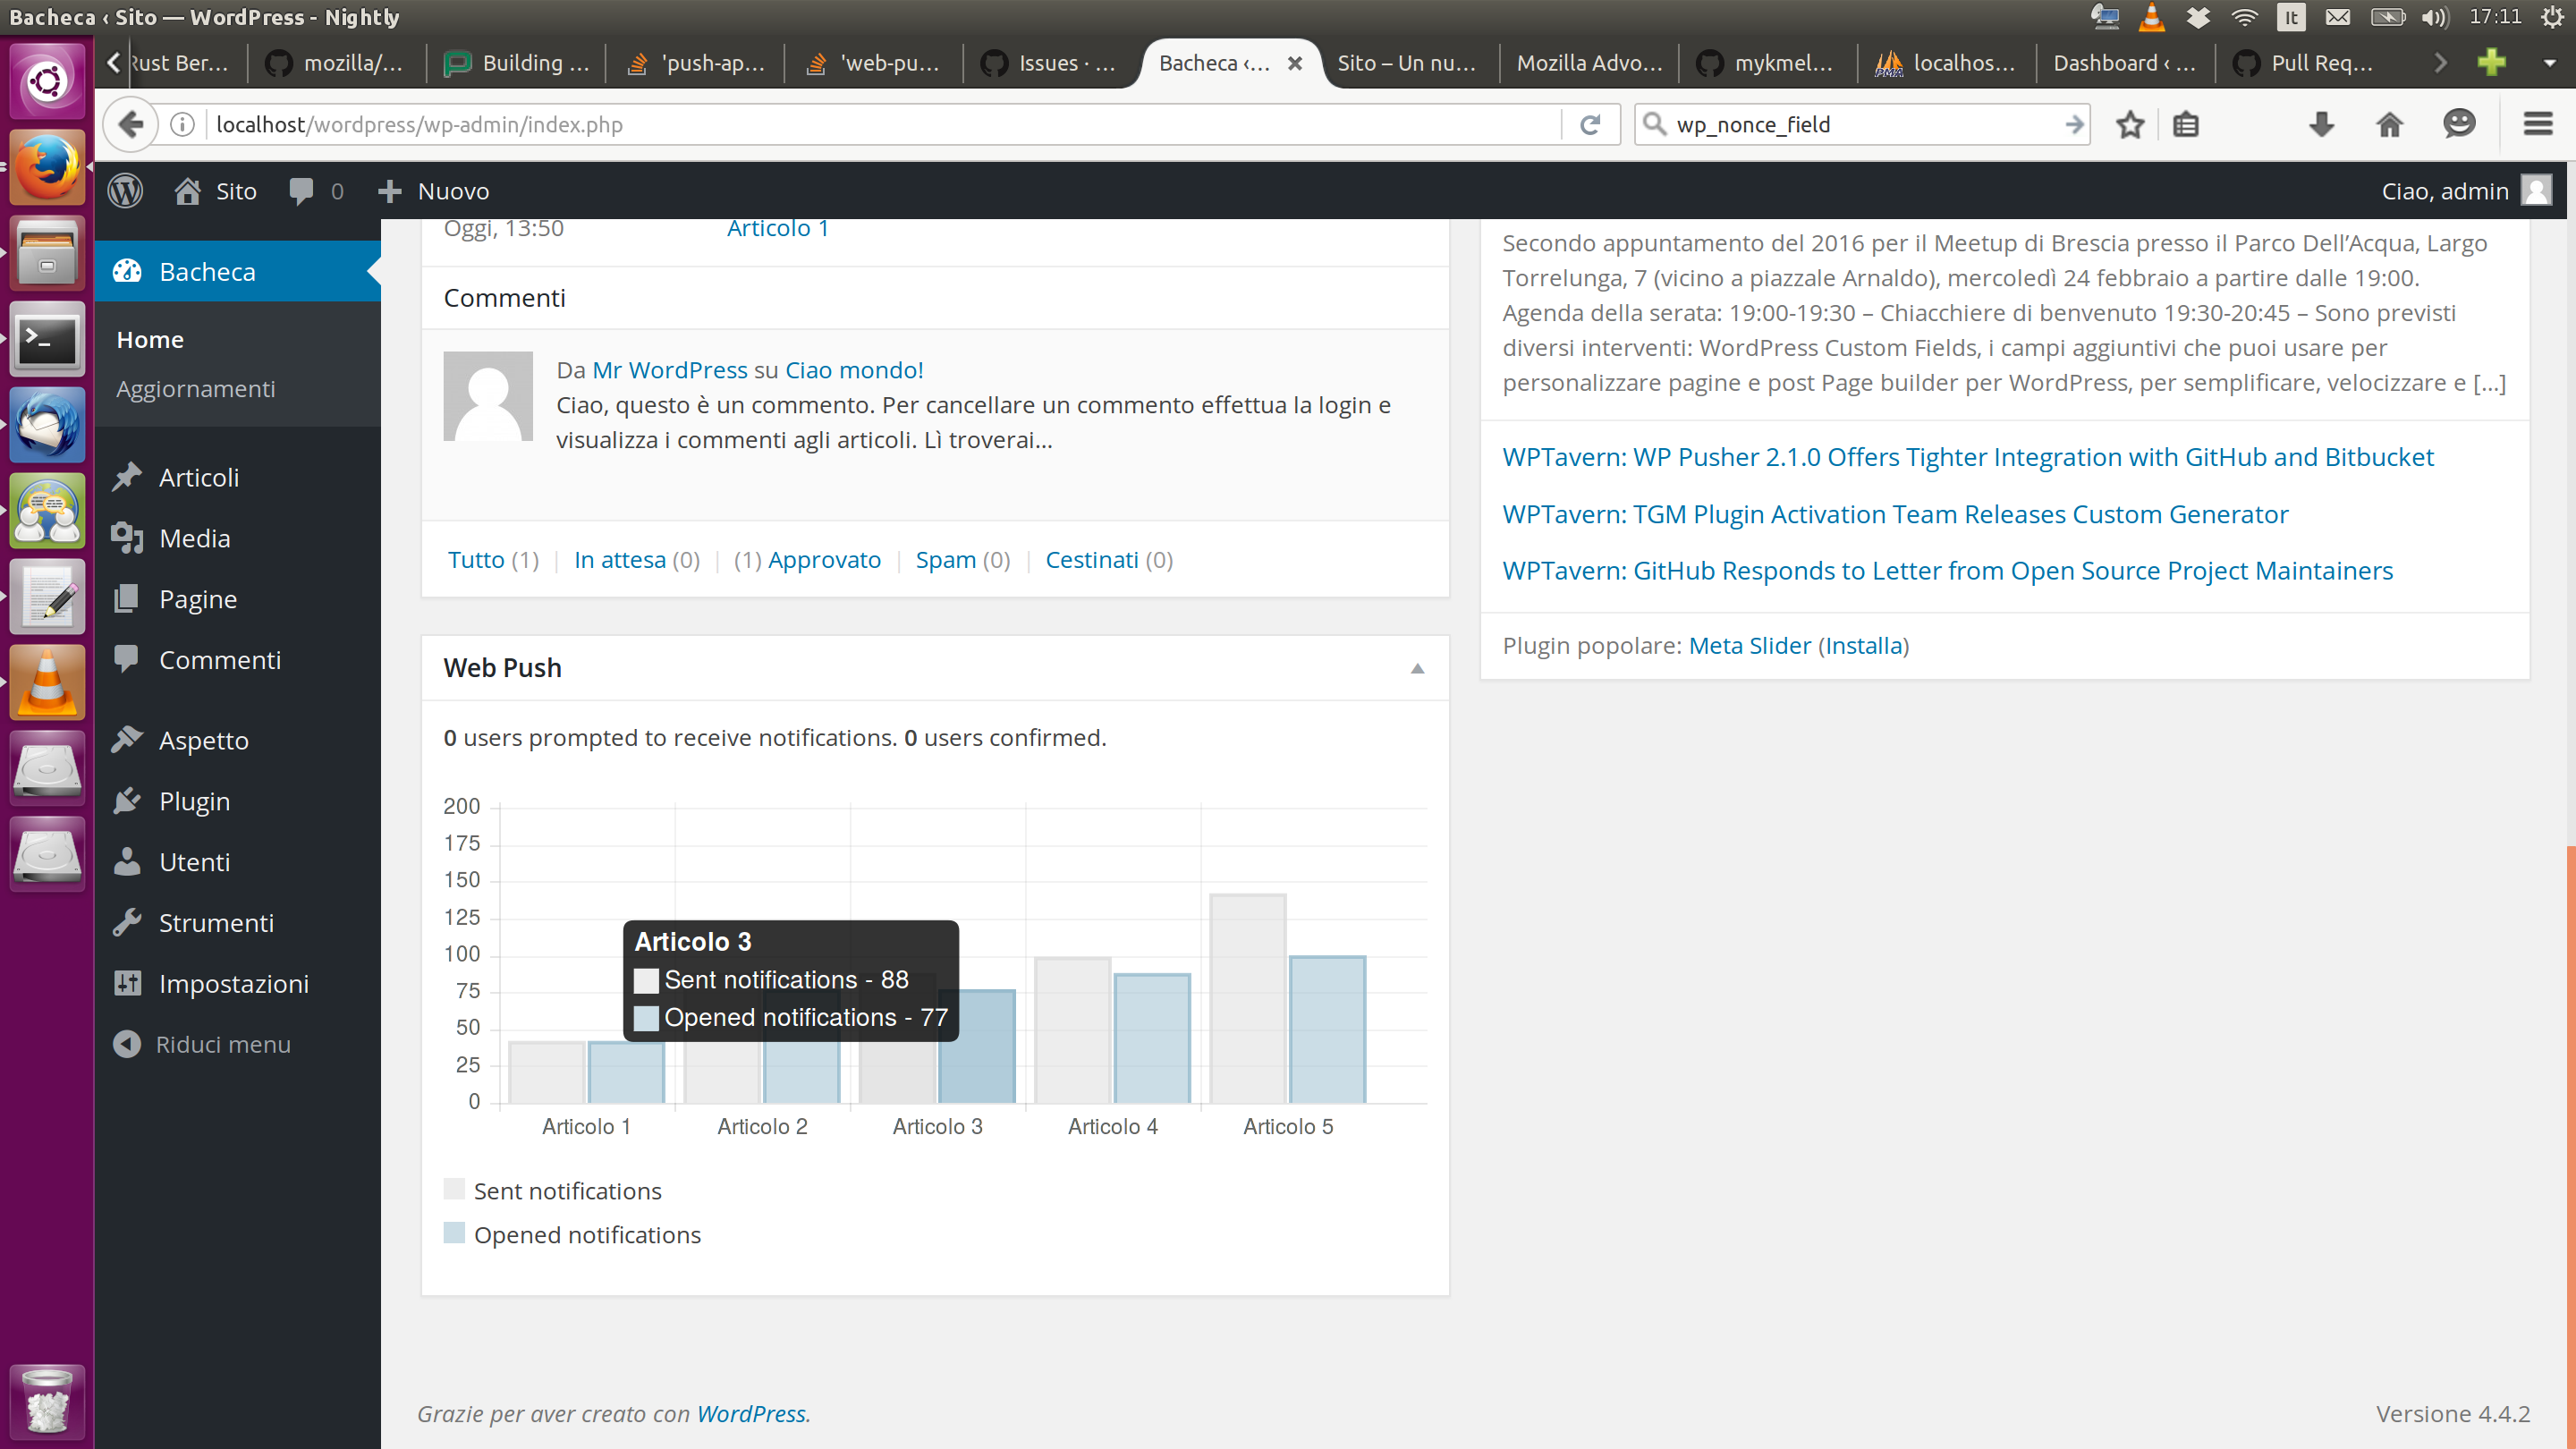Screen dimensions: 2576x1449
Task: Open the Commenti icon in sidebar
Action: pos(127,659)
